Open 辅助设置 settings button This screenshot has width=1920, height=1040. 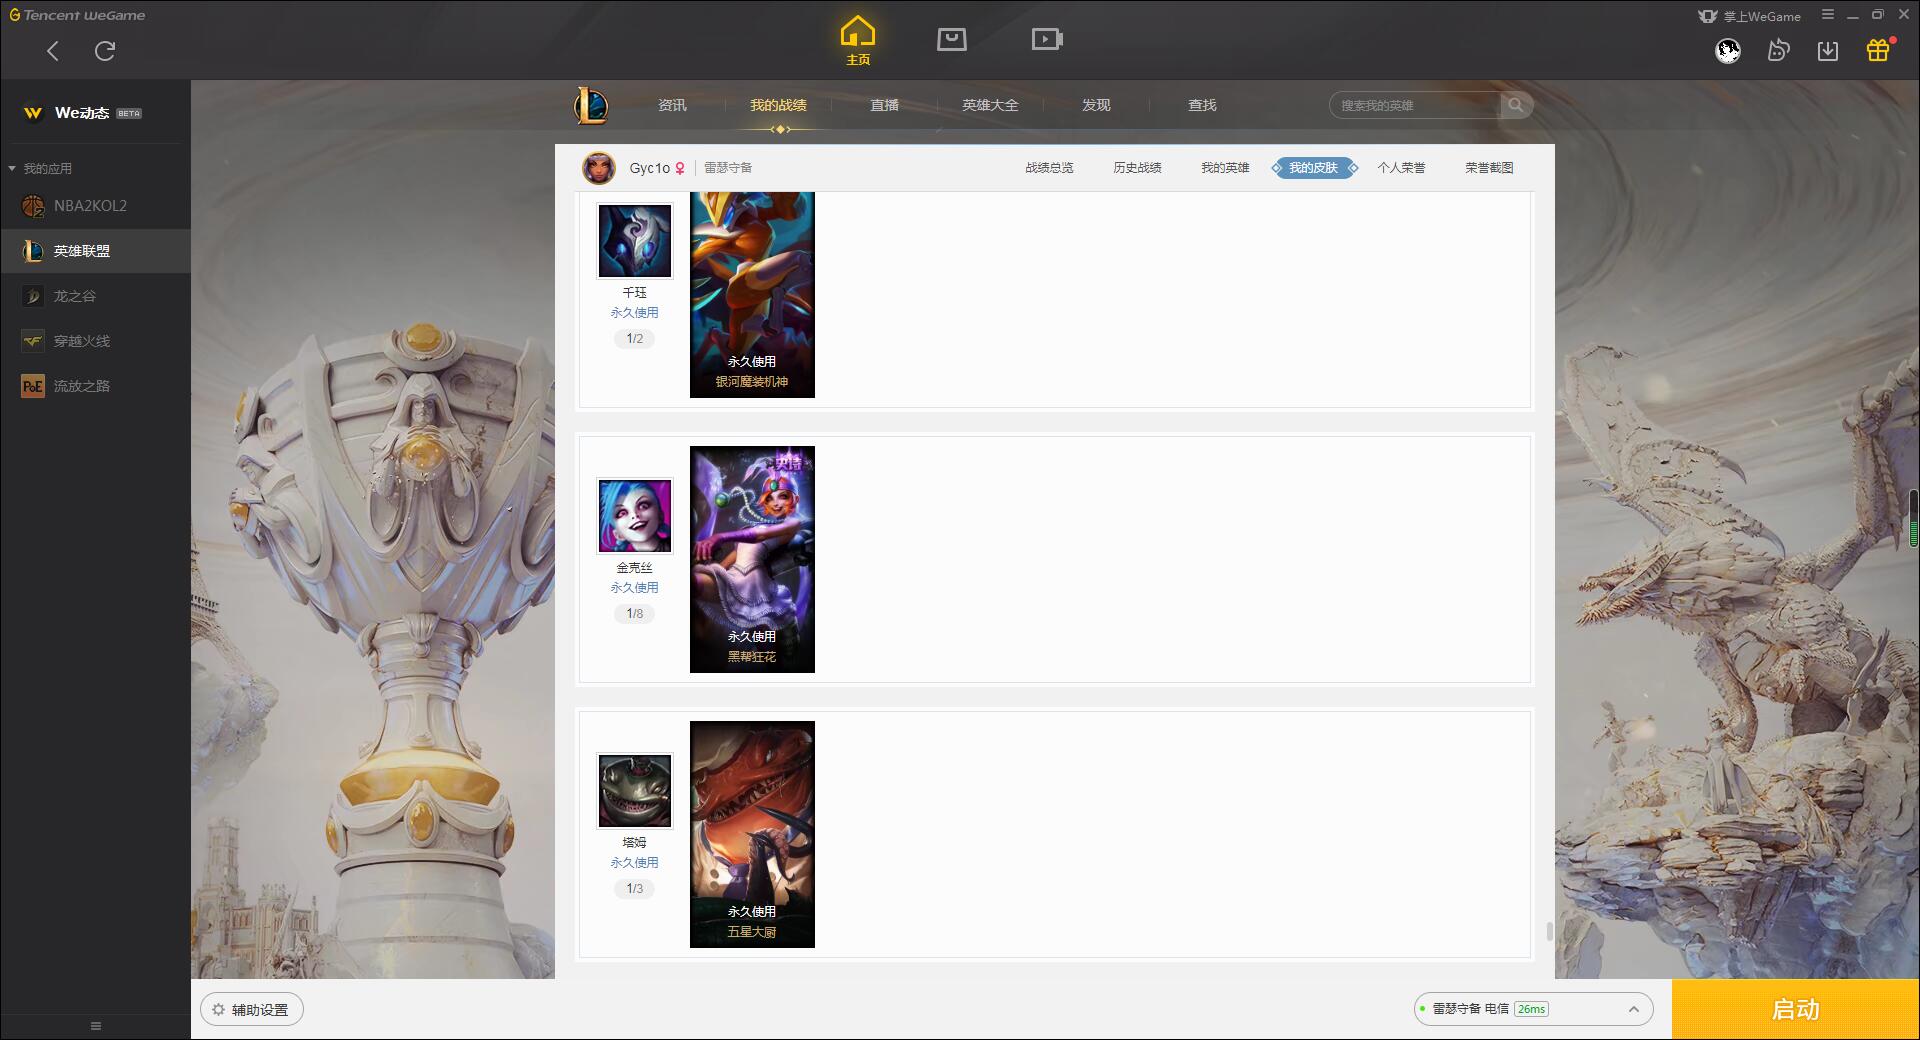(x=252, y=1010)
